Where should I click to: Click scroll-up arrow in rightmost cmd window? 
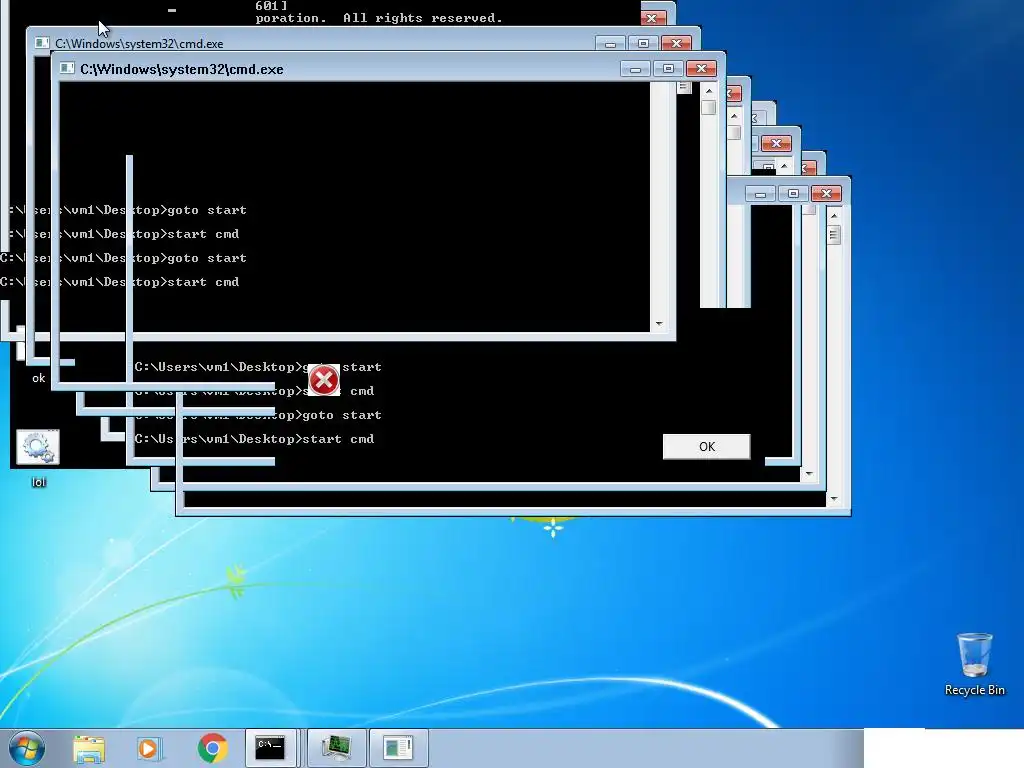(x=834, y=216)
